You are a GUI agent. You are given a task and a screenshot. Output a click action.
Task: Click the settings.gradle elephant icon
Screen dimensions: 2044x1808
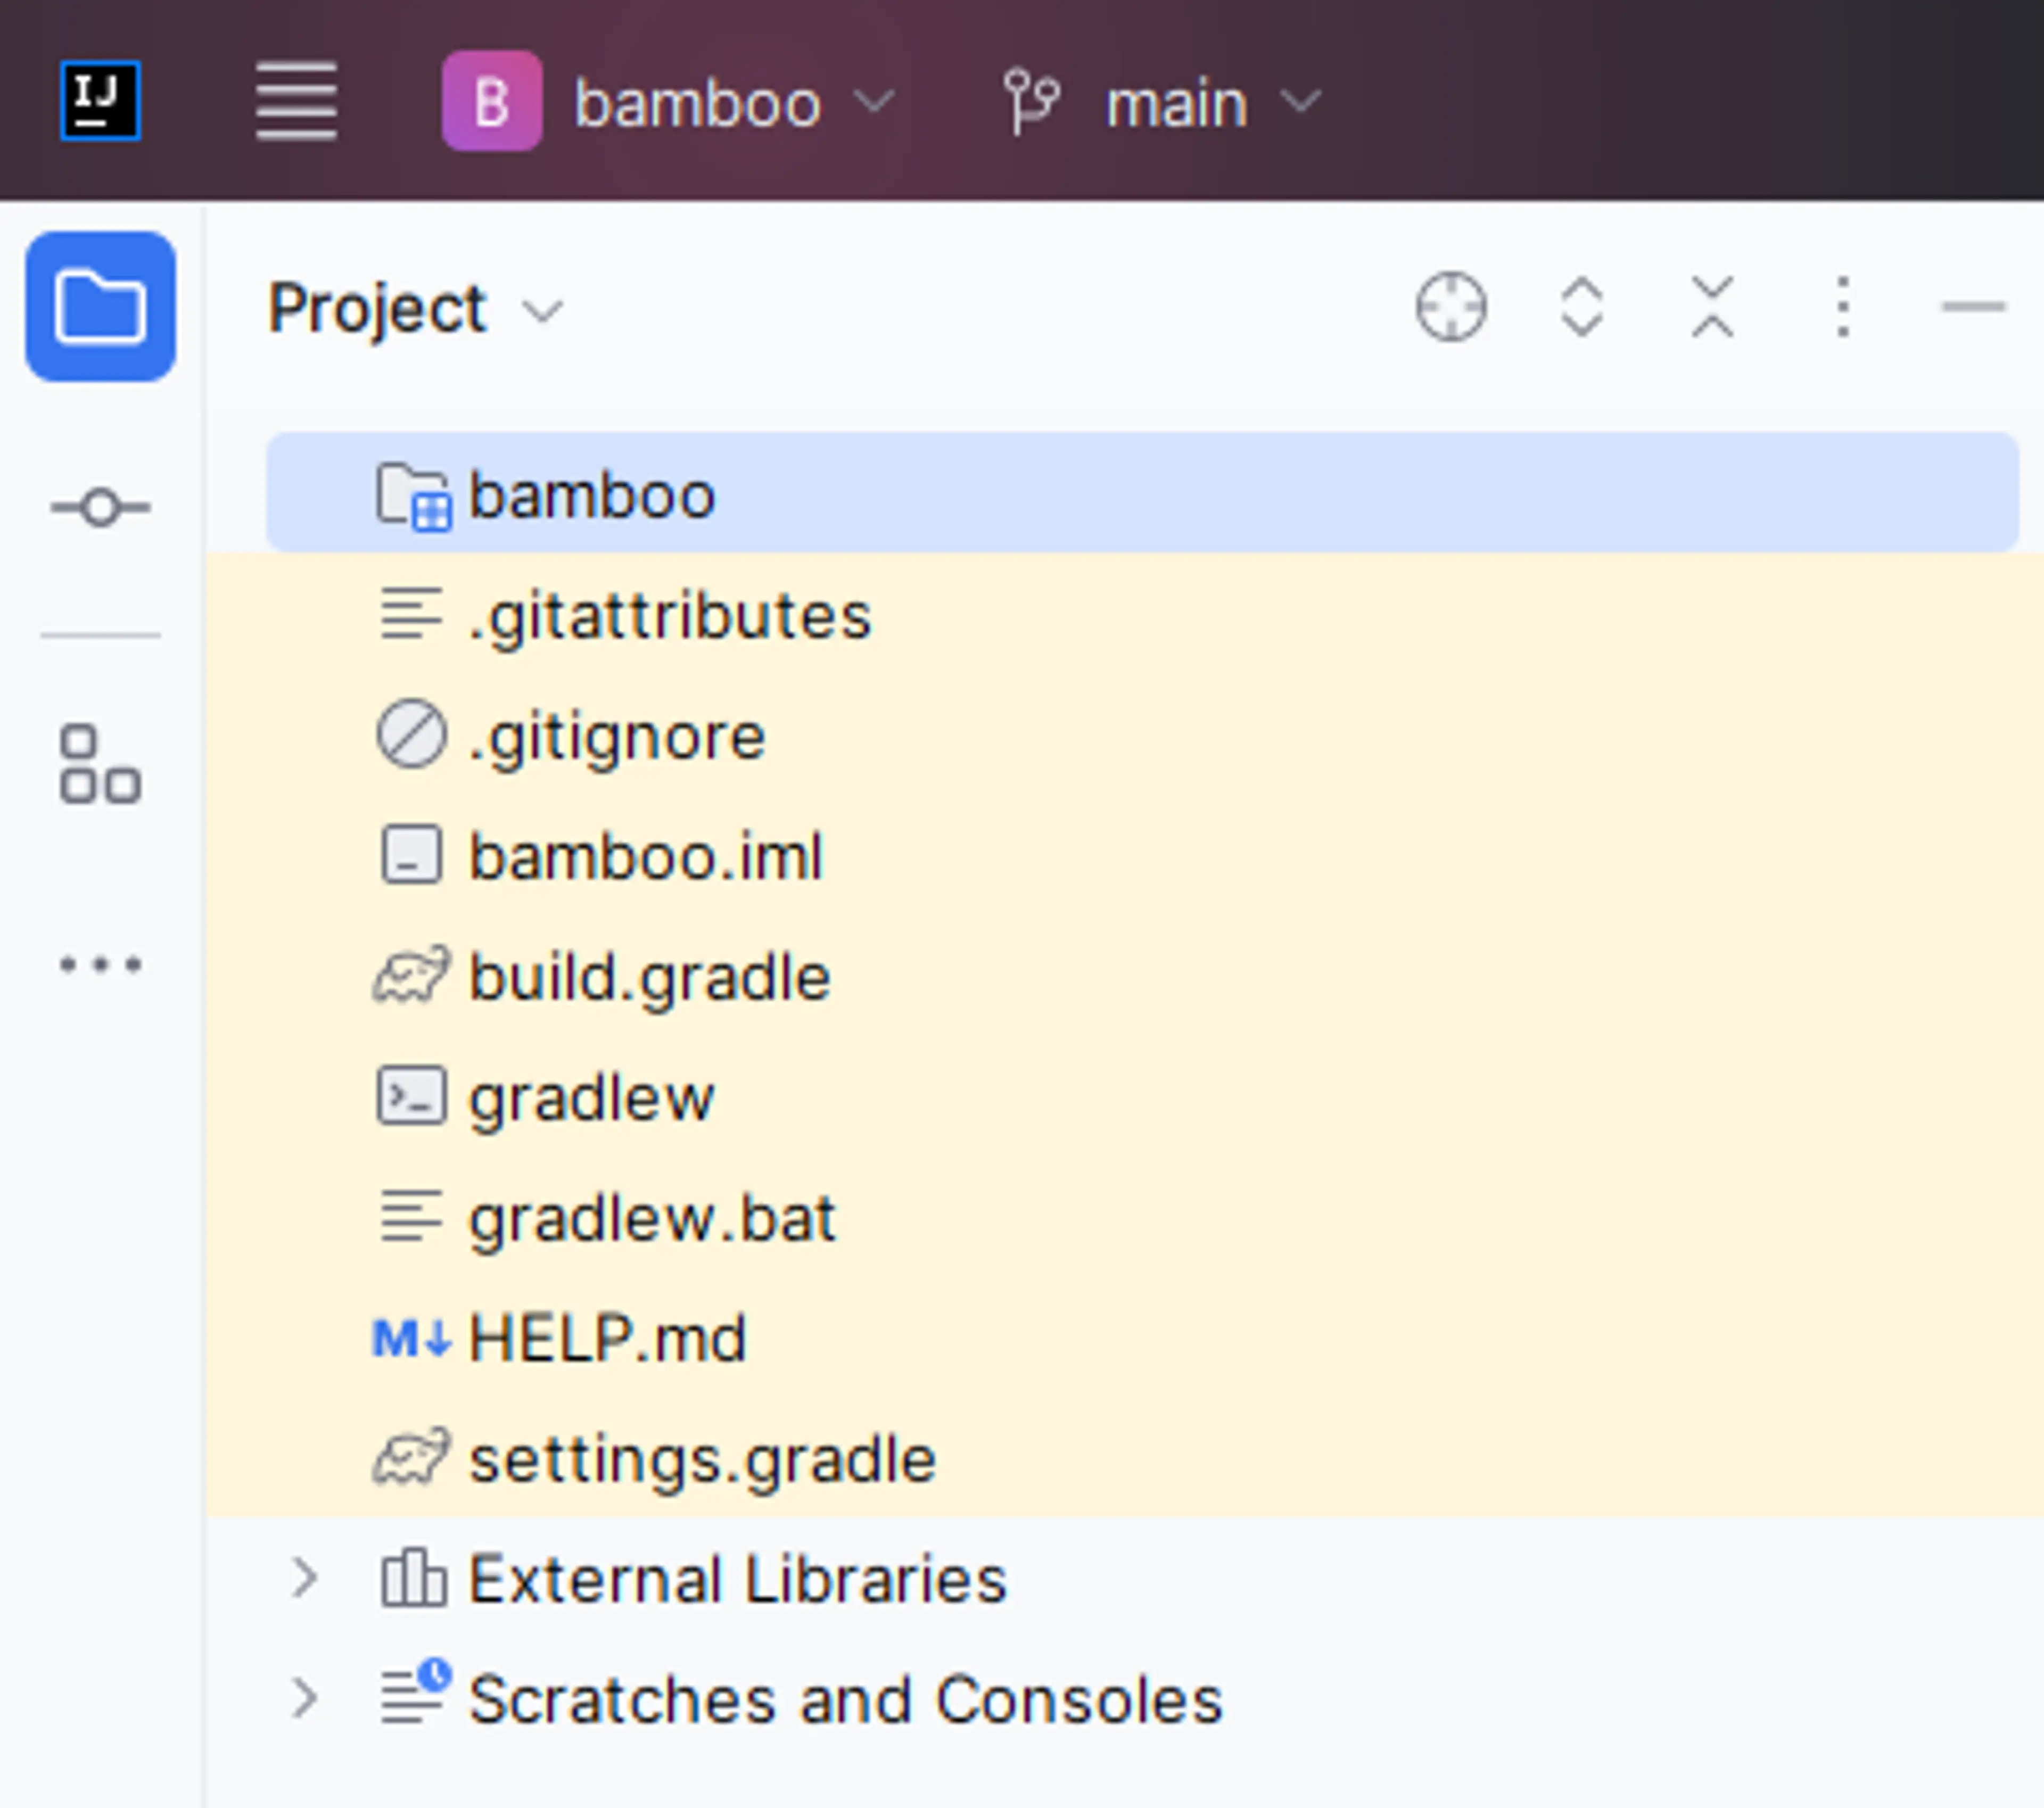click(x=411, y=1457)
